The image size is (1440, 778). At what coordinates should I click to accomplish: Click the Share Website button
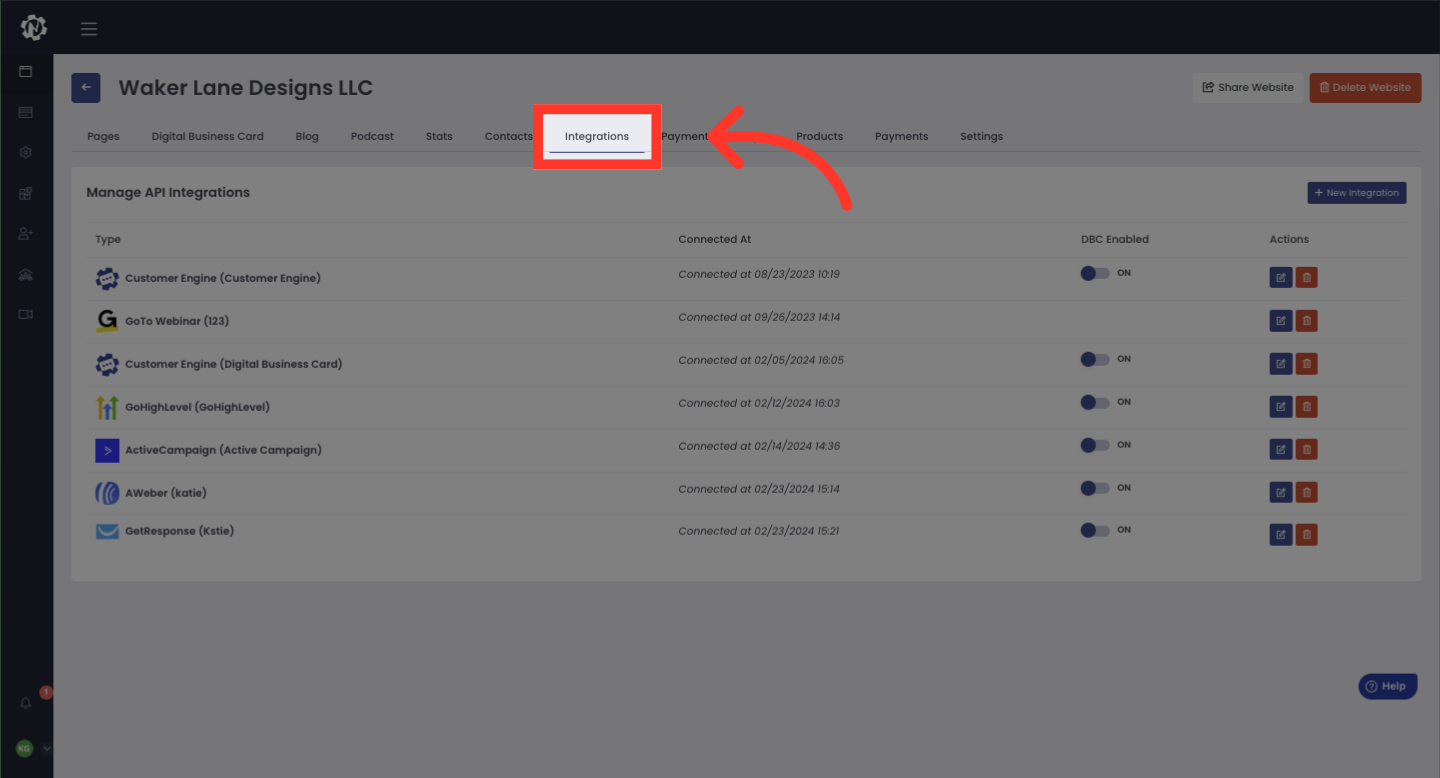1248,87
